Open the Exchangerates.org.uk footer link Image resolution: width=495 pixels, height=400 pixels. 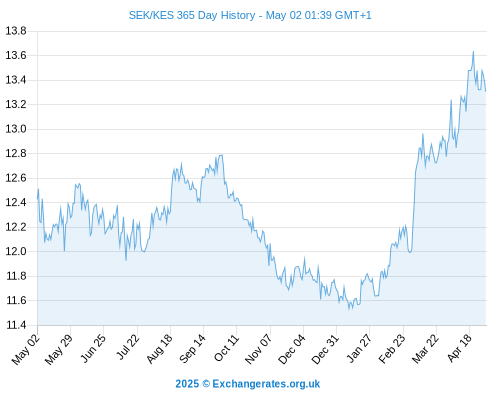247,384
